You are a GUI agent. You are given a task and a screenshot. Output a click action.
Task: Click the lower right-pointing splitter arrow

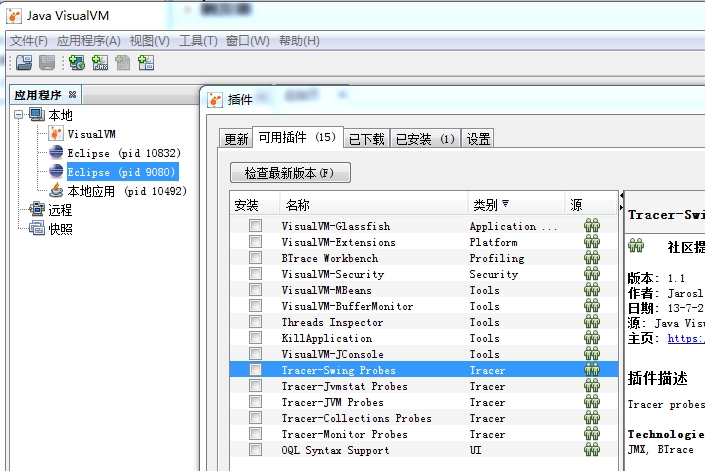(x=621, y=207)
